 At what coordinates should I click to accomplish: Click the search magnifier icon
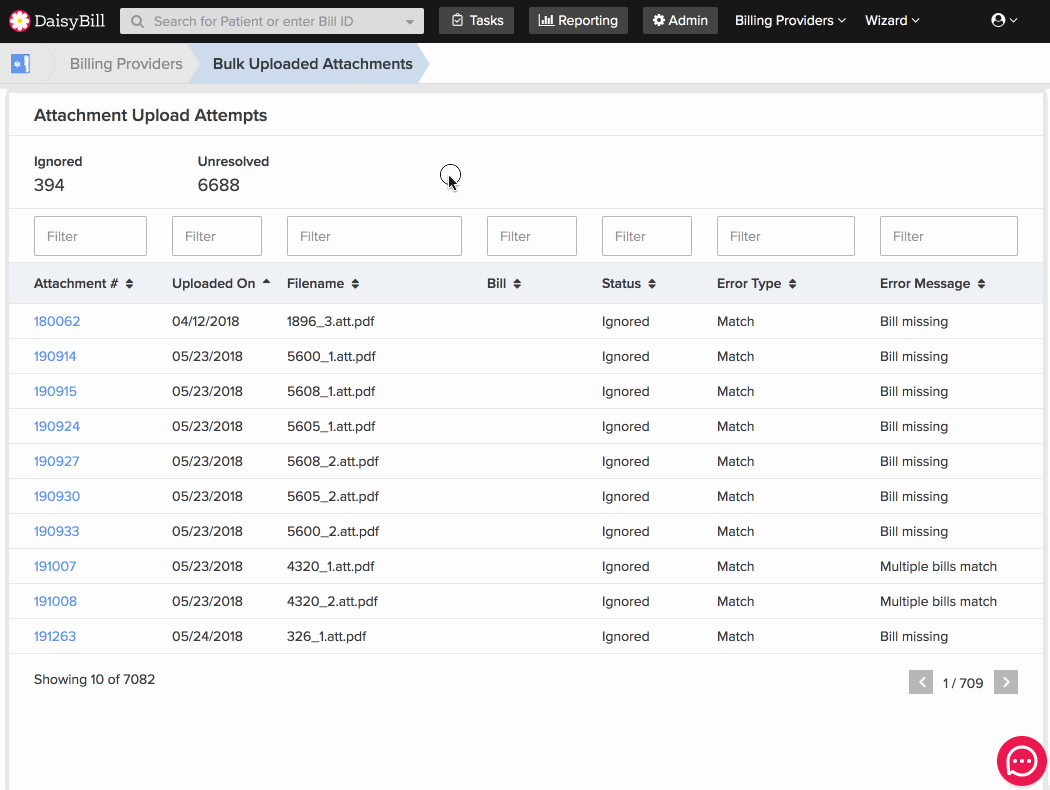coord(137,21)
